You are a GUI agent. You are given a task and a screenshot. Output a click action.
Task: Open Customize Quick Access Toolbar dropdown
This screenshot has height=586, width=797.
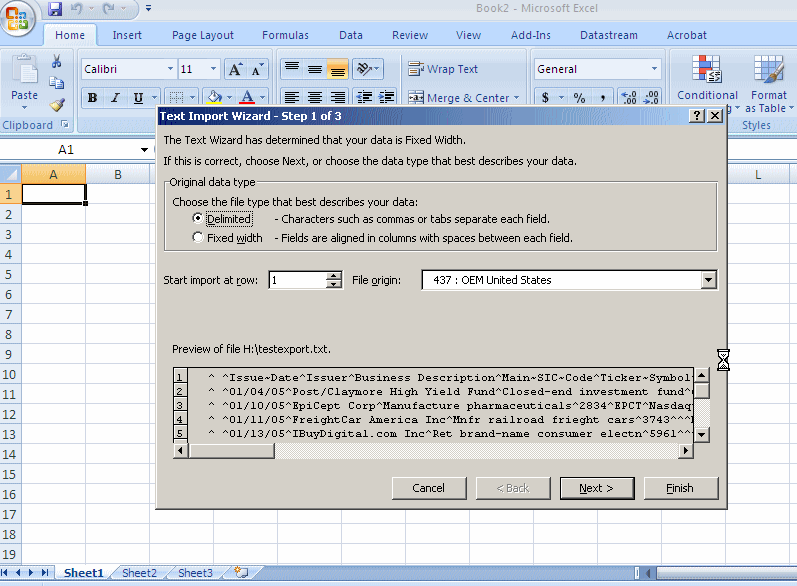(148, 9)
